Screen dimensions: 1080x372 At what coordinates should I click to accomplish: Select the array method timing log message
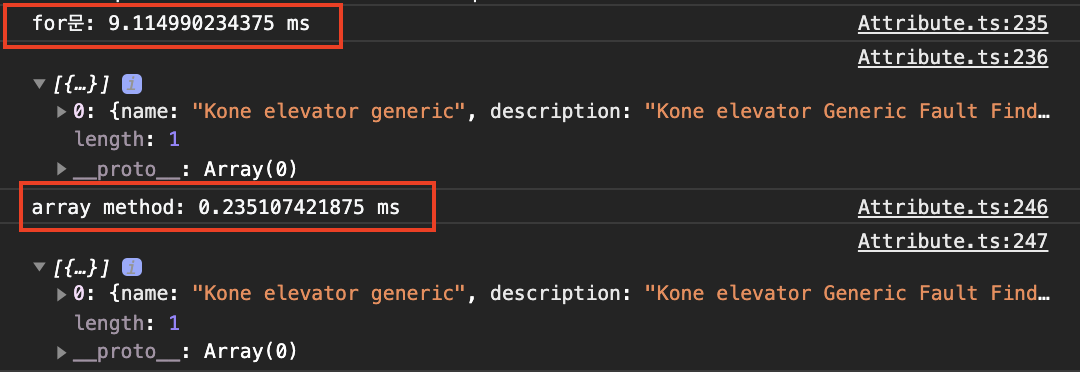216,207
